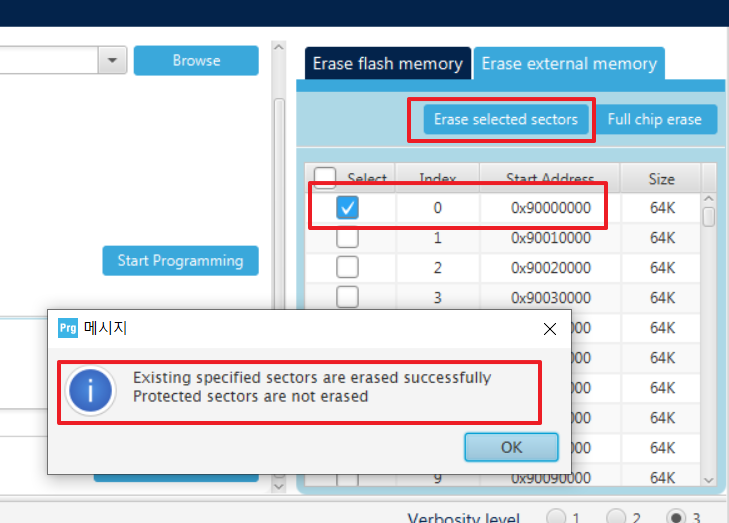The width and height of the screenshot is (729, 523).
Task: Select verbosity level 3 radio
Action: tap(676, 517)
